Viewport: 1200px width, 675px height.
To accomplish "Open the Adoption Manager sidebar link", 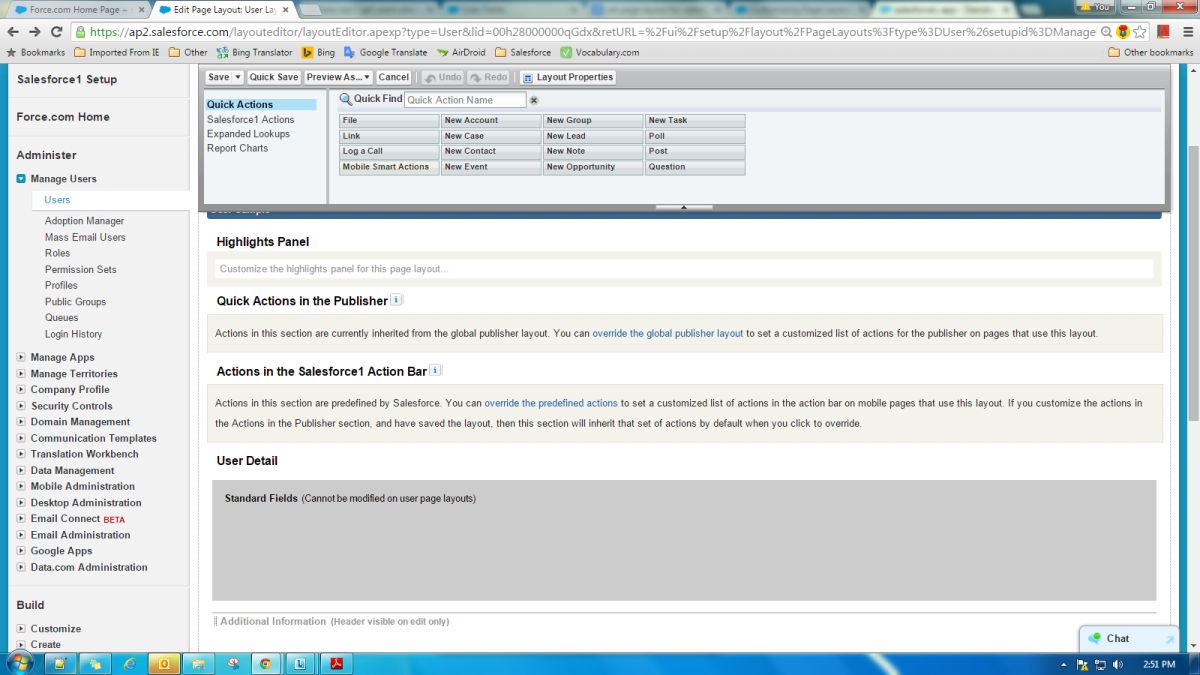I will coord(84,221).
